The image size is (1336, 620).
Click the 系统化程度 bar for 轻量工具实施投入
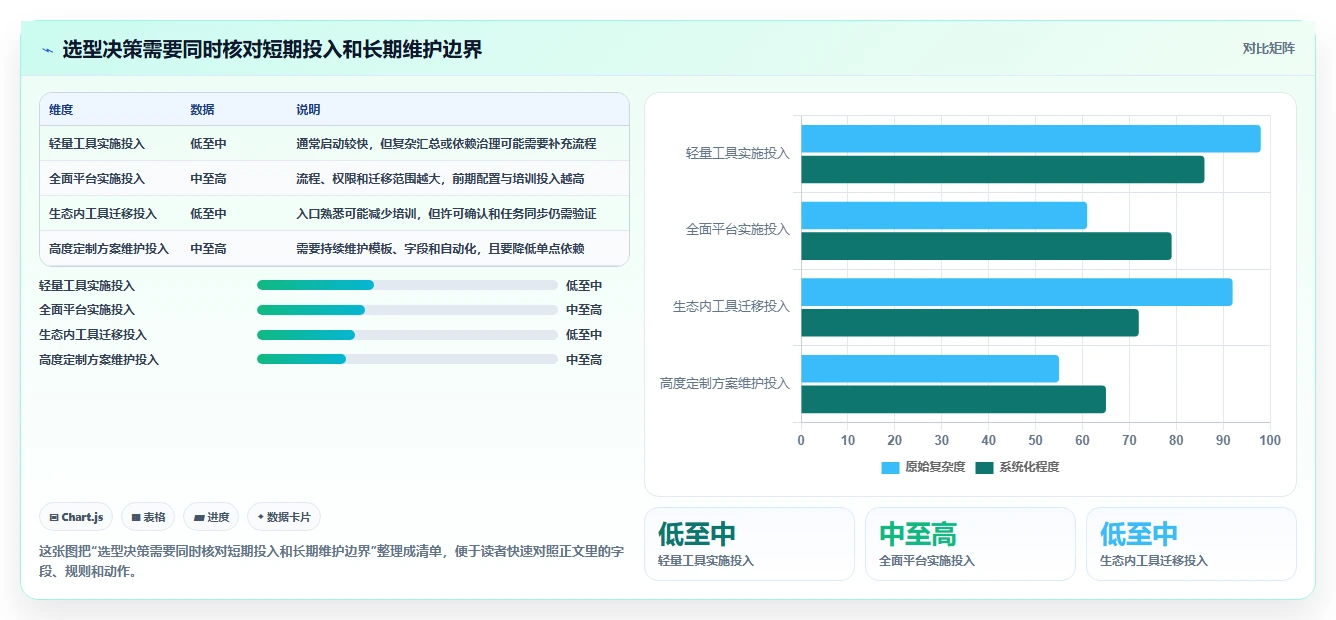pyautogui.click(x=1002, y=170)
